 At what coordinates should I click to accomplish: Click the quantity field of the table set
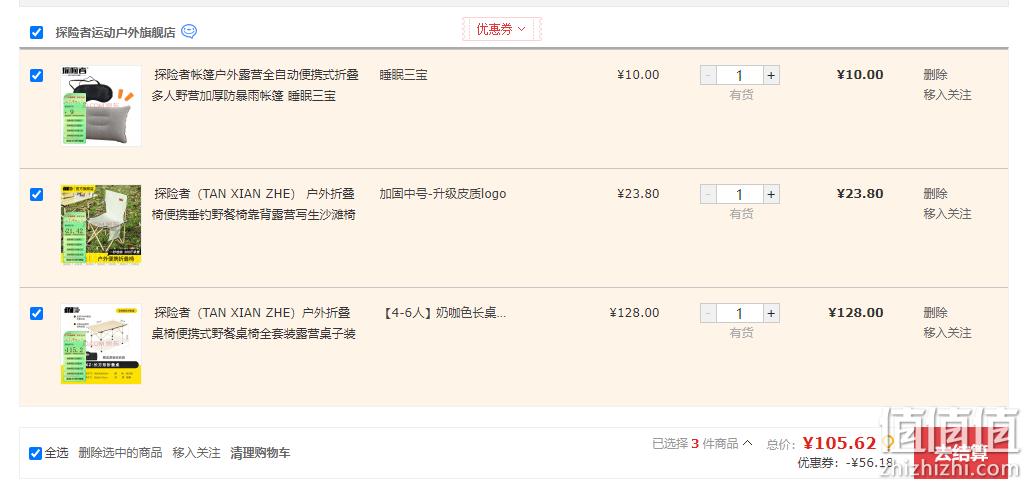pos(740,313)
